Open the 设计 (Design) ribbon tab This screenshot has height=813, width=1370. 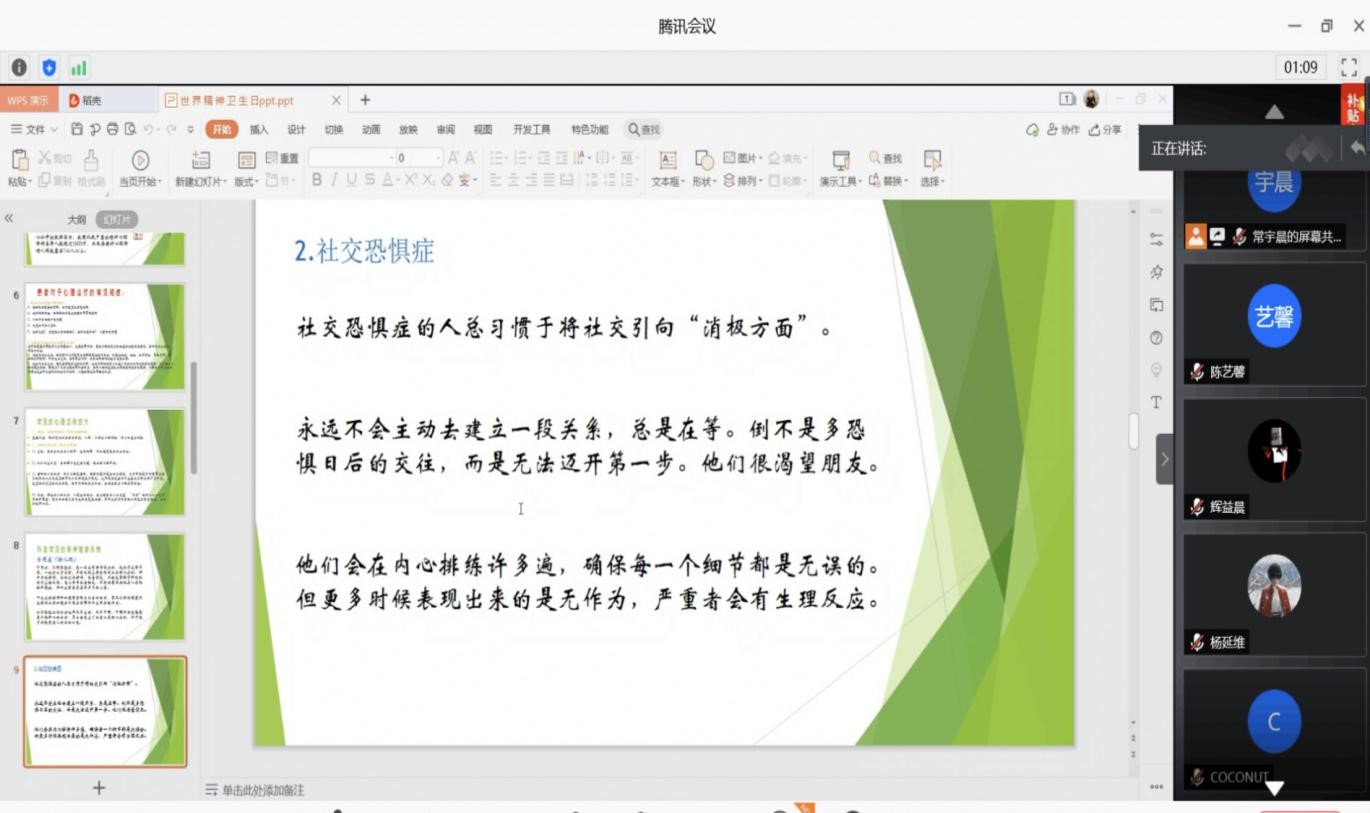click(x=296, y=130)
